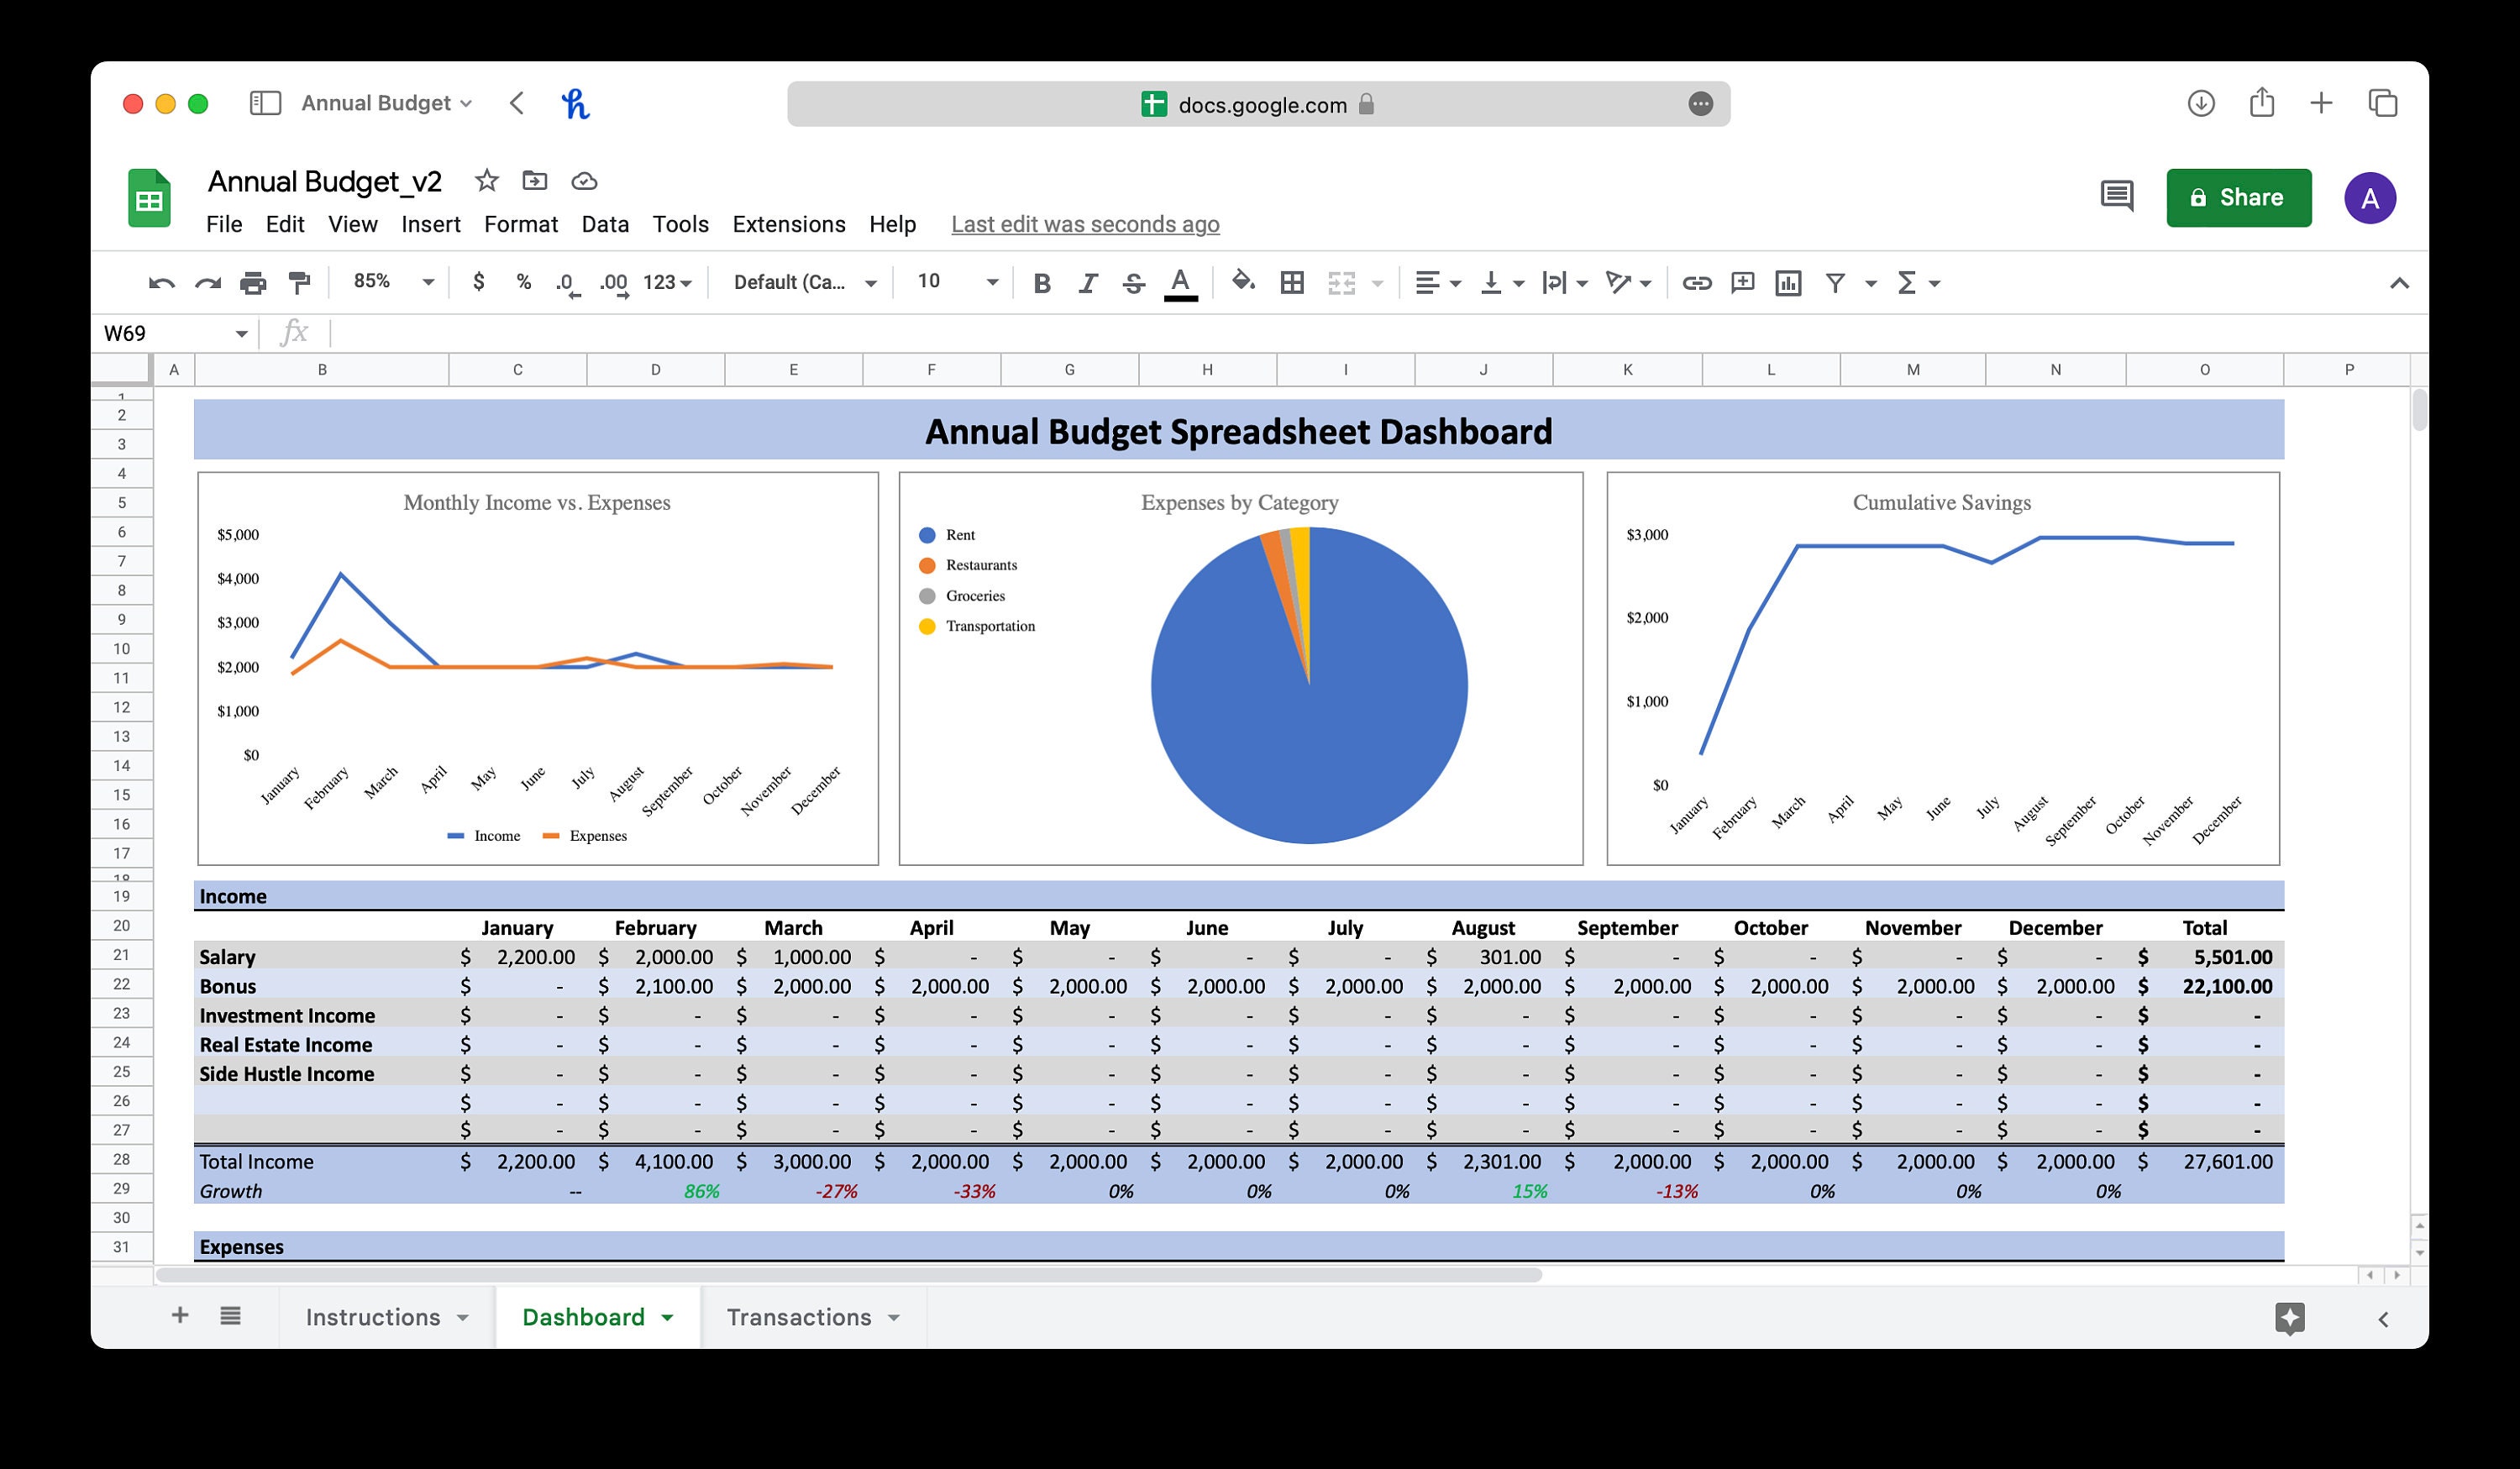2520x1469 pixels.
Task: Open the Extensions menu
Action: tap(789, 224)
